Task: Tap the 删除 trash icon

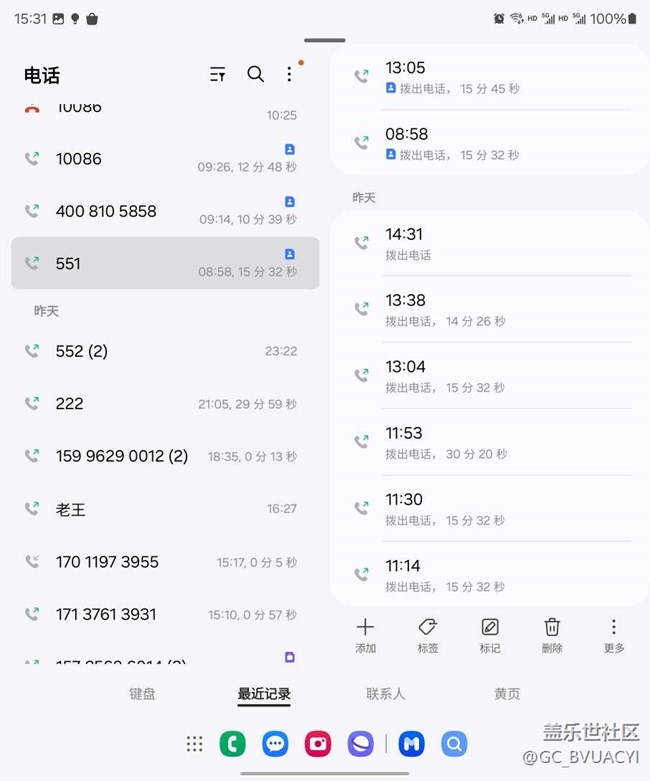Action: click(552, 627)
